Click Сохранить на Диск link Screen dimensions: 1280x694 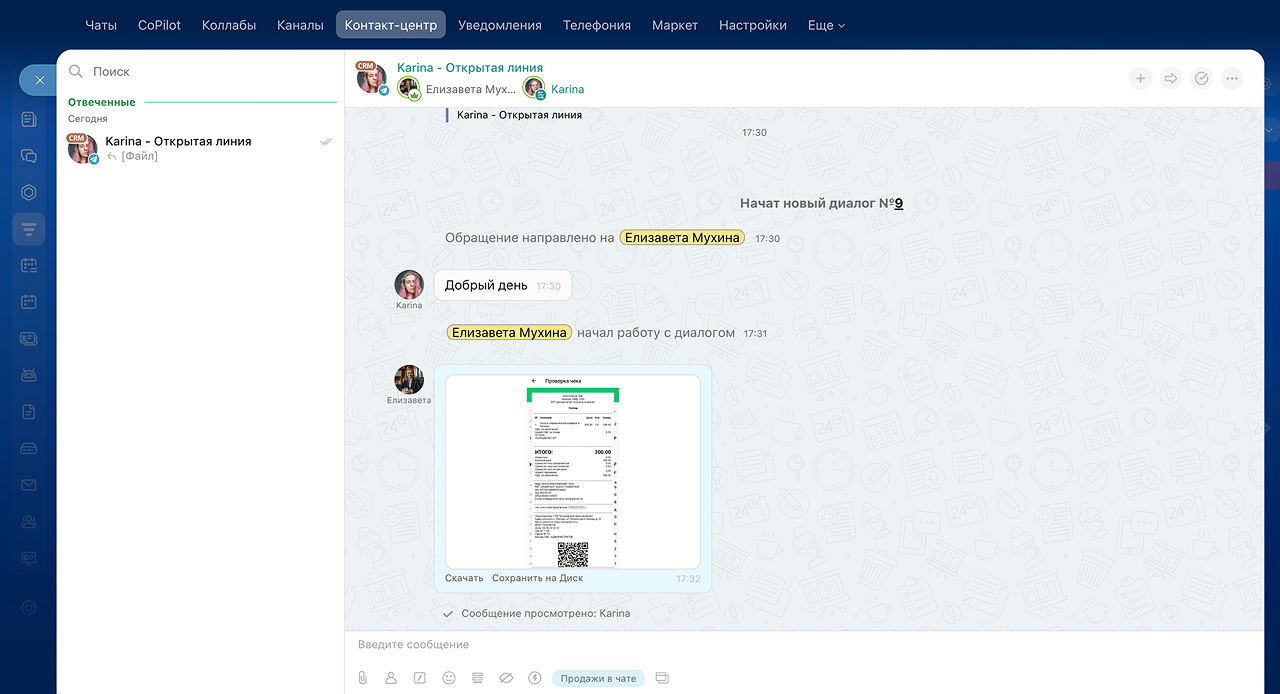click(x=537, y=578)
